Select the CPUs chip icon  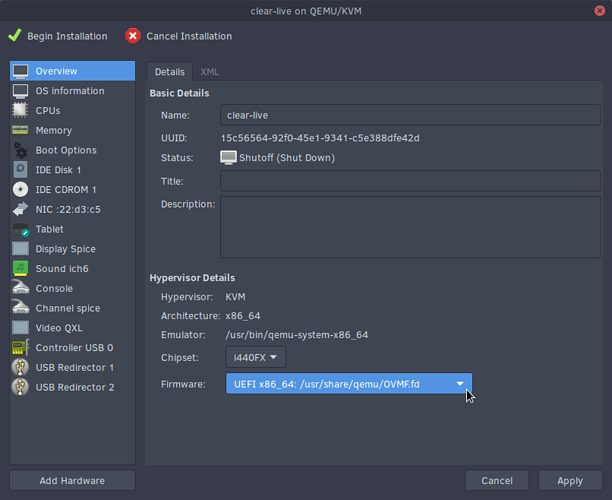pyautogui.click(x=20, y=110)
